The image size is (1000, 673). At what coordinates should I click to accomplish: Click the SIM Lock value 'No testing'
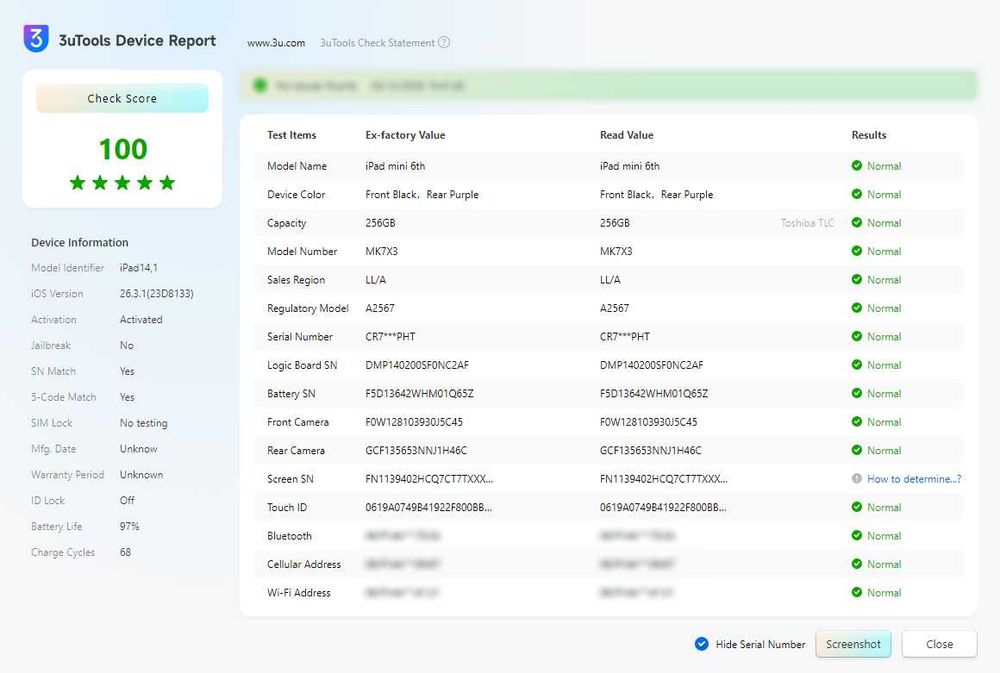pyautogui.click(x=143, y=423)
